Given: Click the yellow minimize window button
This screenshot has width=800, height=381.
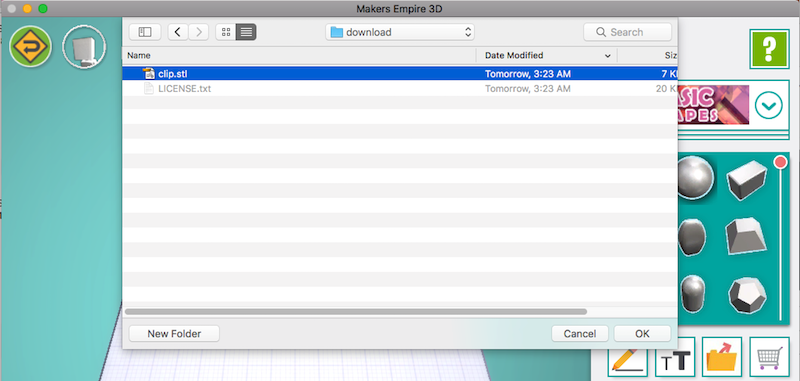Looking at the screenshot, I should coord(28,9).
